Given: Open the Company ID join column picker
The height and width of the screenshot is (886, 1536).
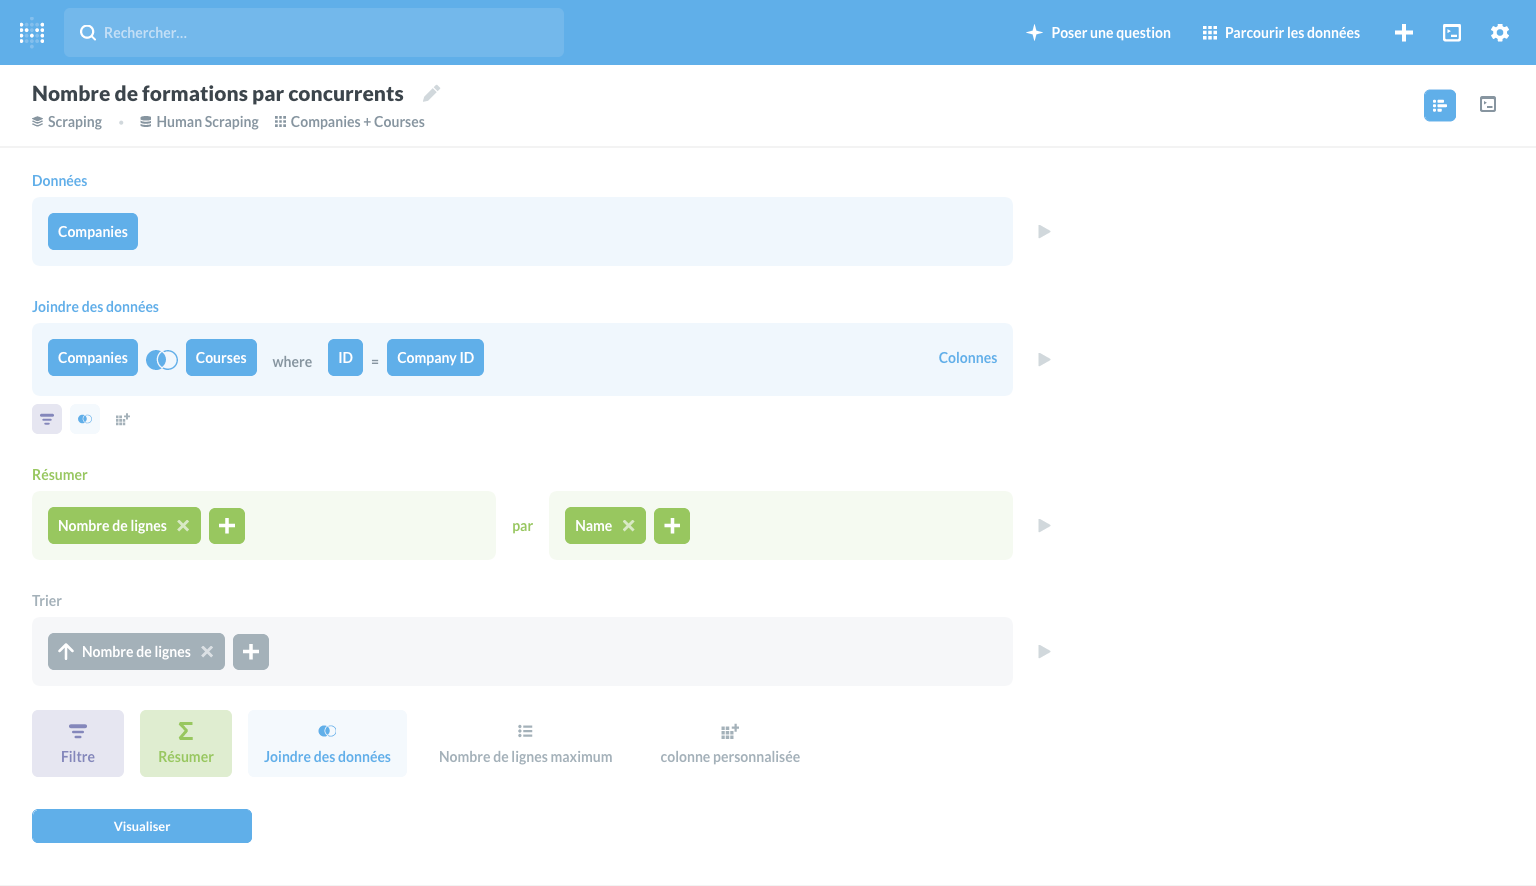Looking at the screenshot, I should pyautogui.click(x=435, y=358).
